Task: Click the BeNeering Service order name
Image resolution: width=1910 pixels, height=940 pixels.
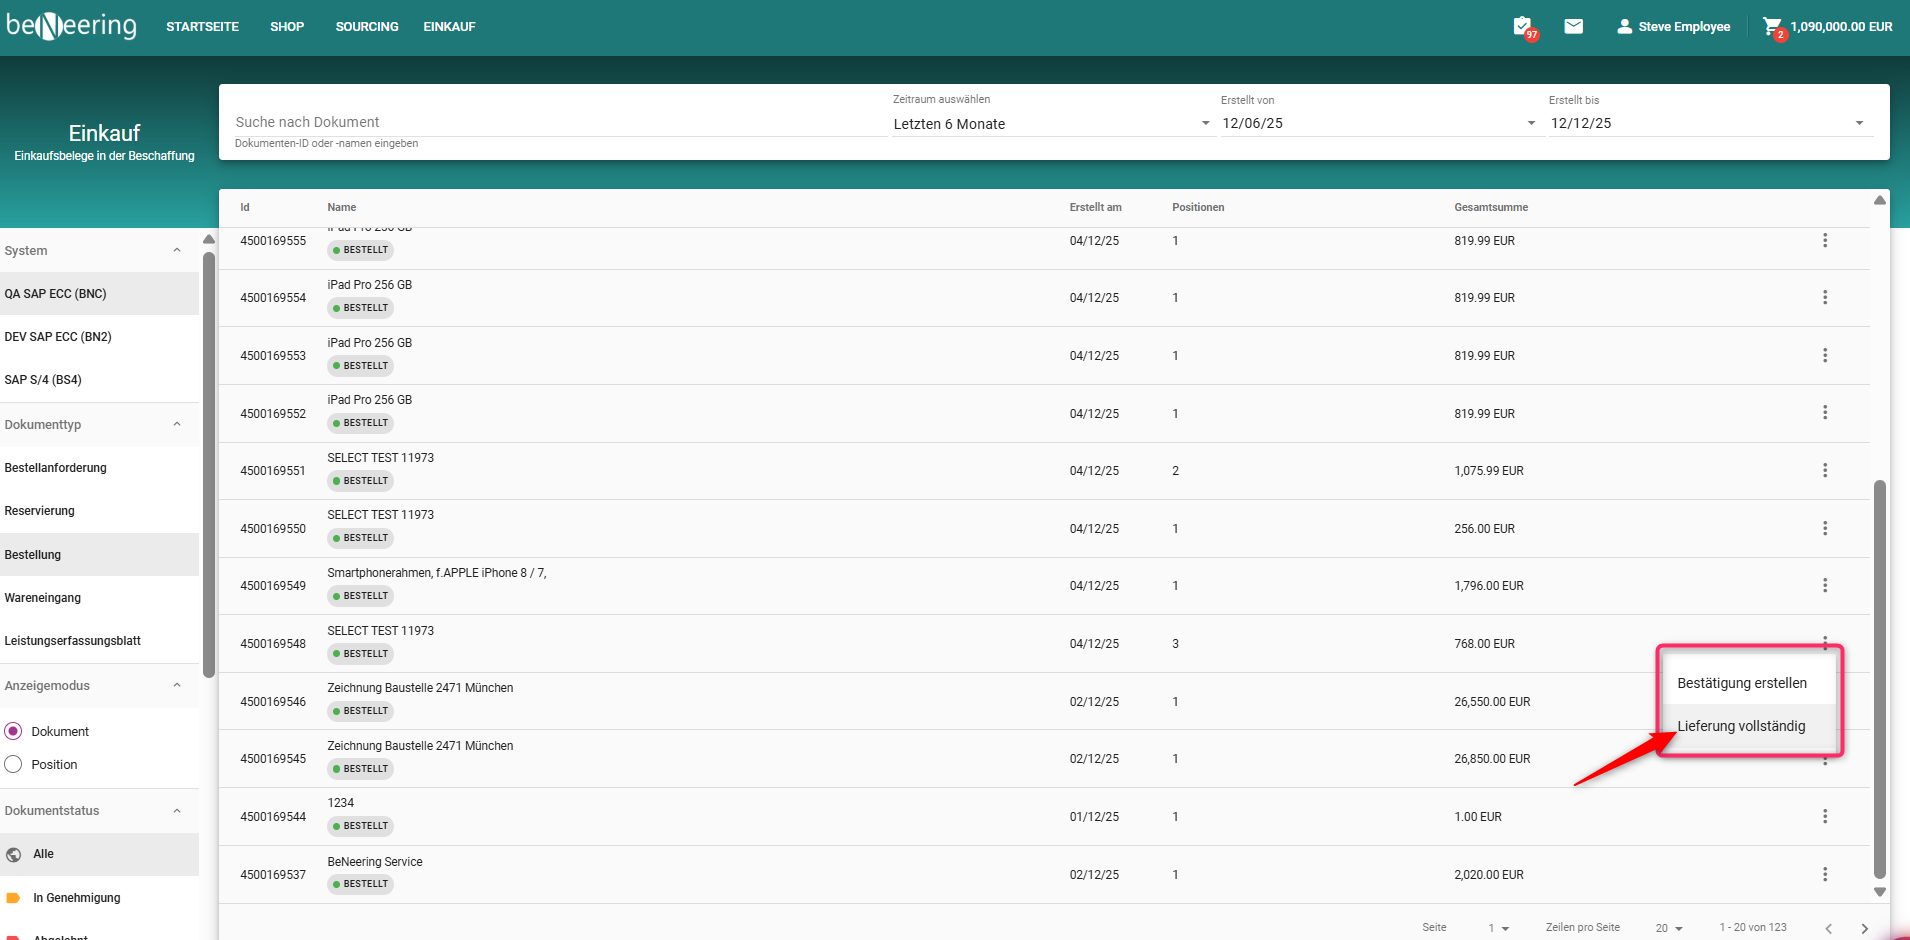Action: coord(375,861)
